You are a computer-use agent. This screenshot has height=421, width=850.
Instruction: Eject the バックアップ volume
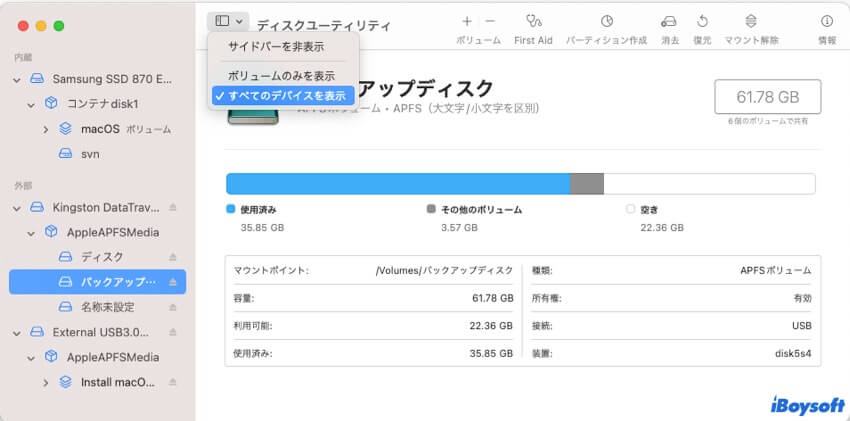[x=172, y=282]
